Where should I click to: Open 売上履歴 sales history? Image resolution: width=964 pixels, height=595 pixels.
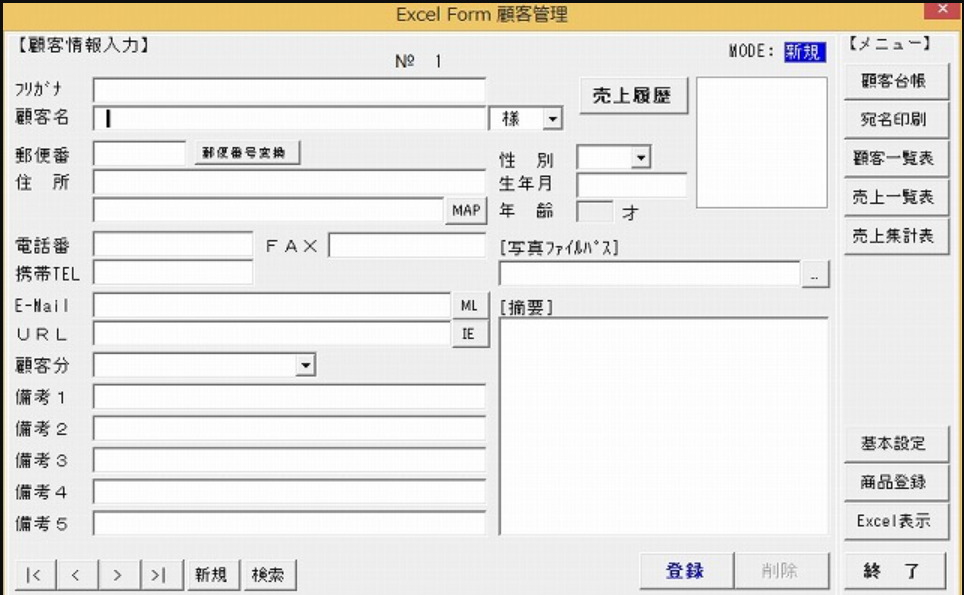point(633,95)
